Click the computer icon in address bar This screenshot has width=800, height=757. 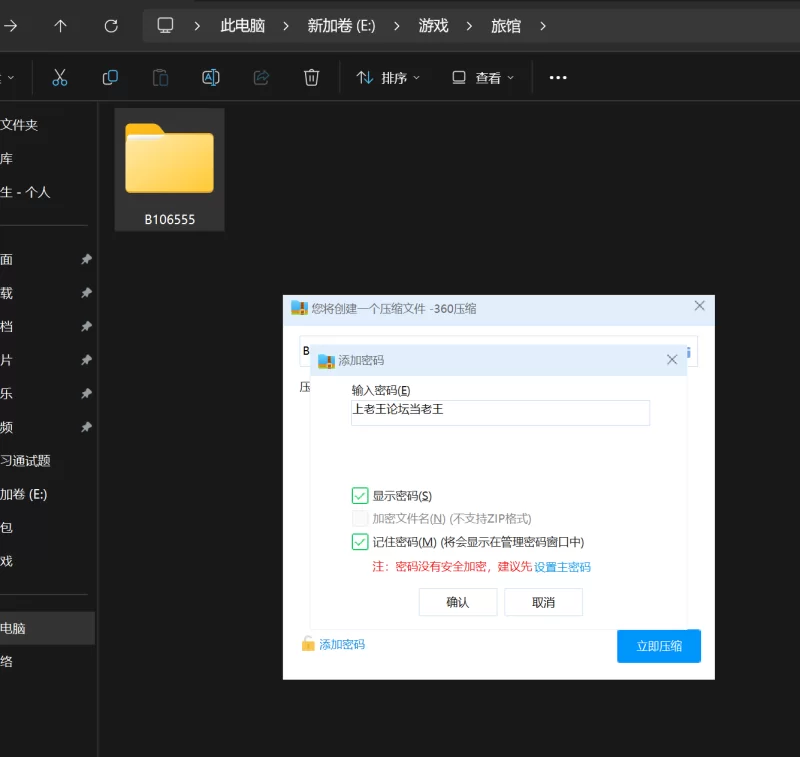[165, 25]
